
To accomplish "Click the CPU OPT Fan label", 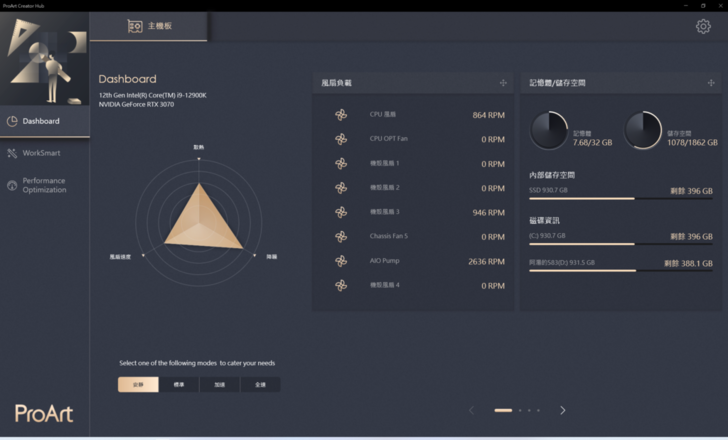I will pos(389,138).
